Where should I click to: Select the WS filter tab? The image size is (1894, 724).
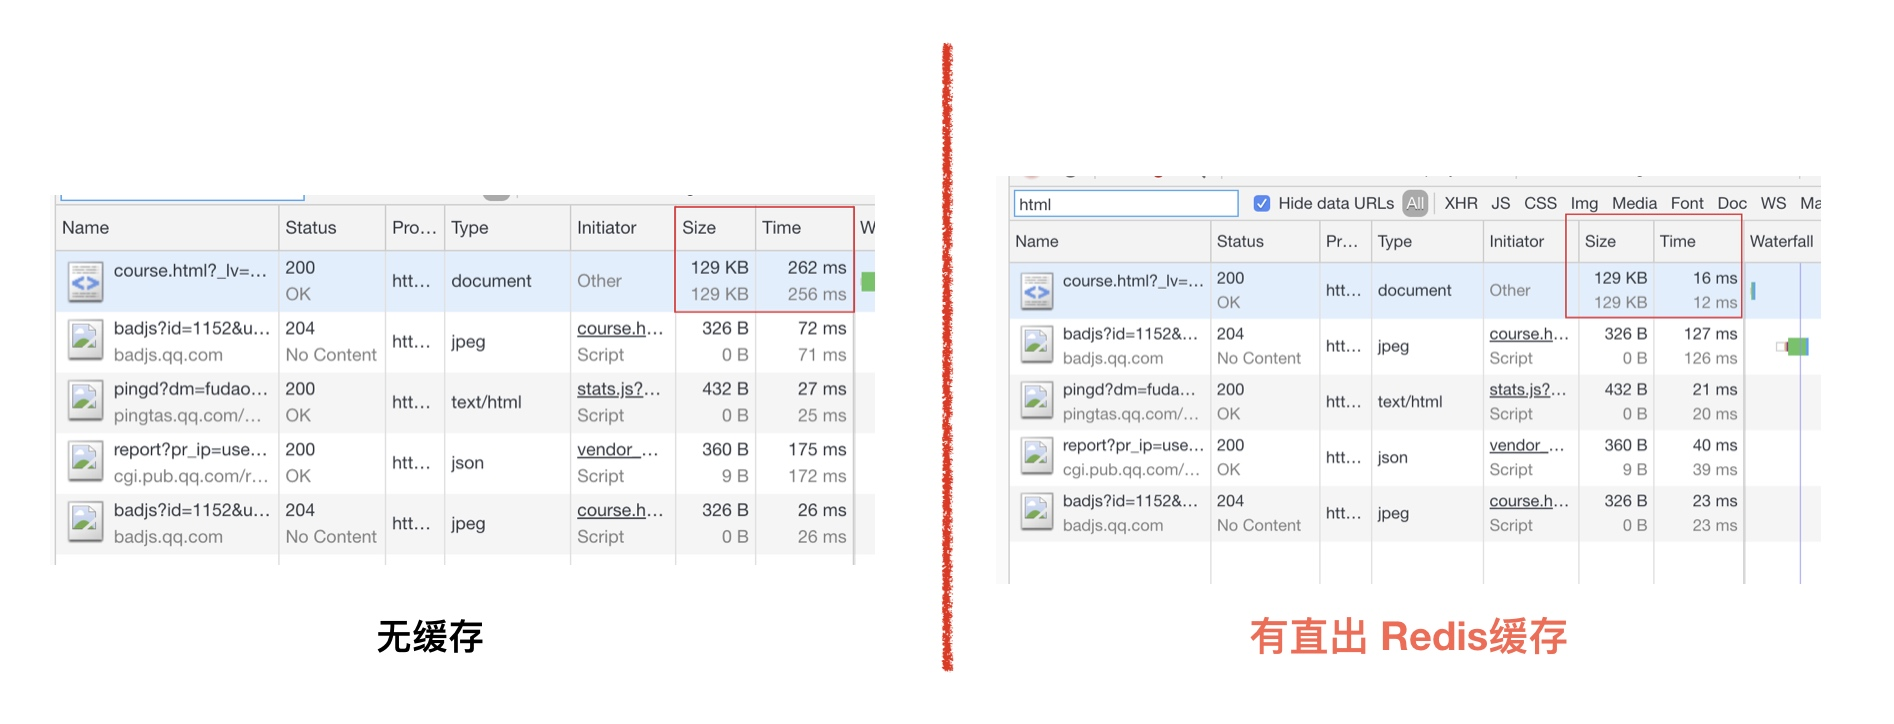coord(1773,203)
